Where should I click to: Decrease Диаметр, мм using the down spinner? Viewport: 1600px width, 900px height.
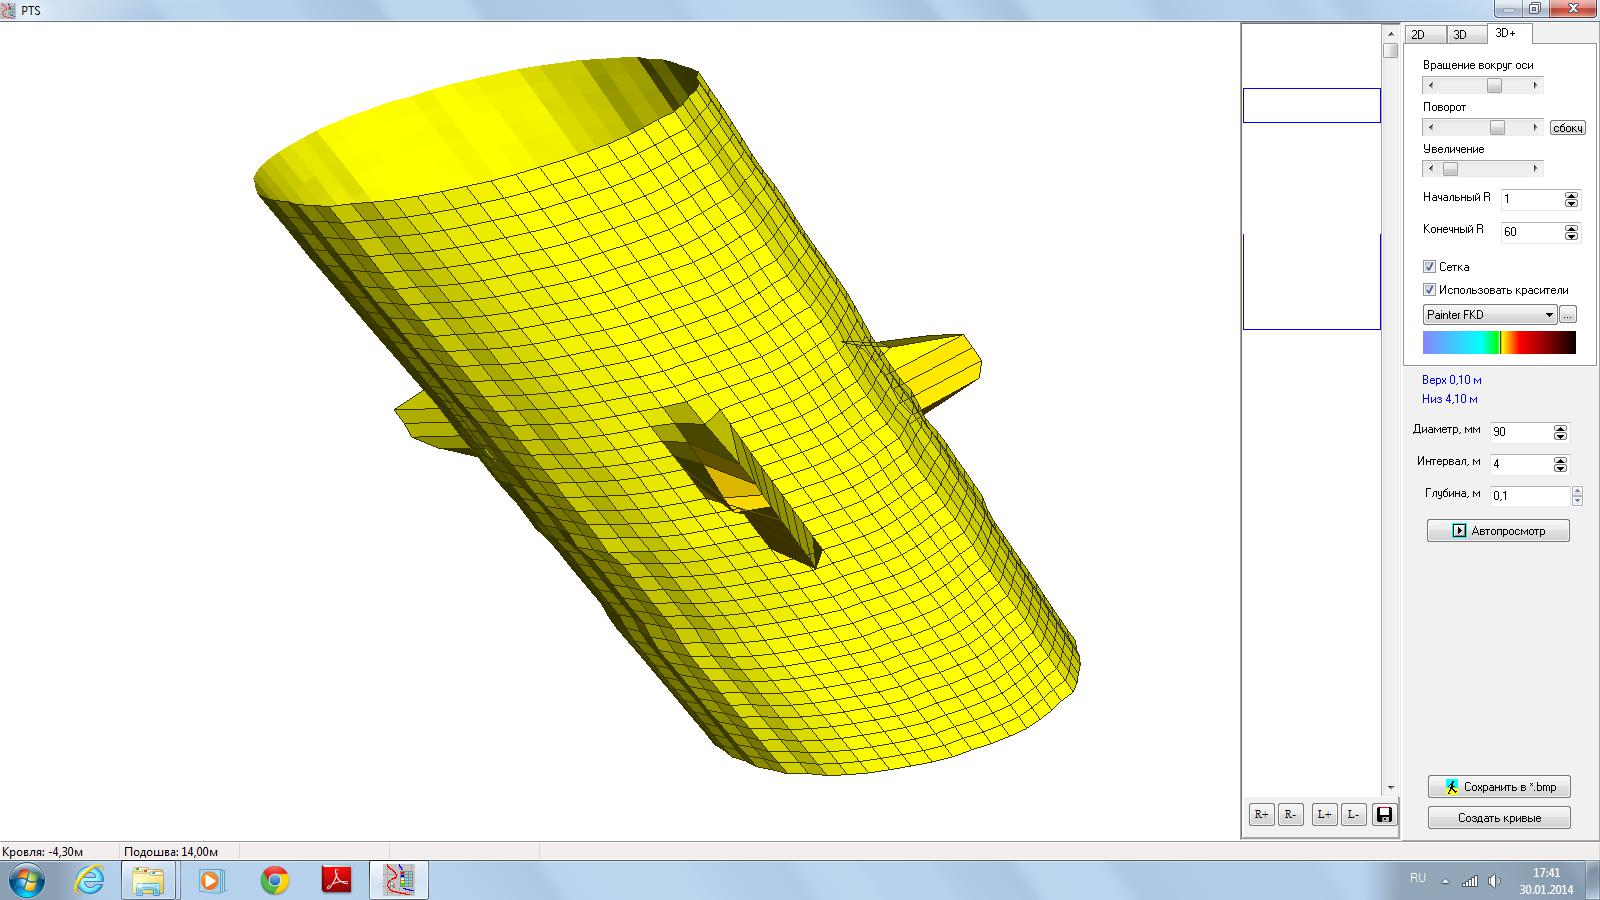coord(1560,437)
